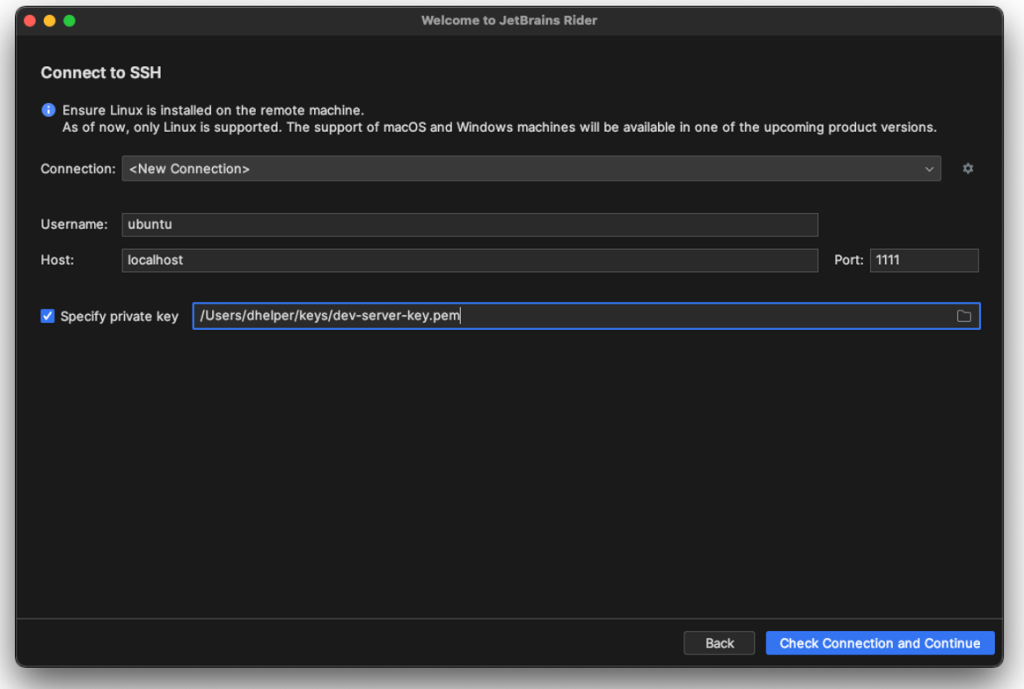Expand the Connection dropdown arrow
Image resolution: width=1024 pixels, height=689 pixels.
(x=928, y=169)
